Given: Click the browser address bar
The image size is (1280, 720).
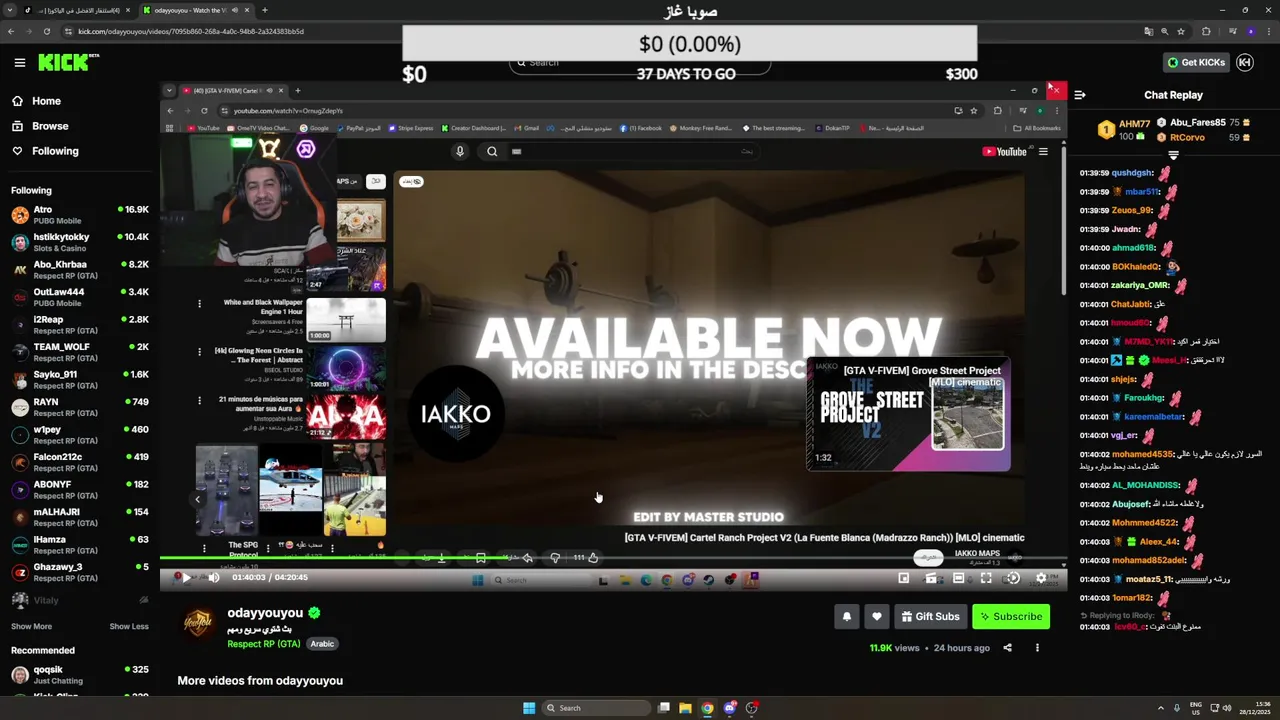Looking at the screenshot, I should pyautogui.click(x=600, y=31).
